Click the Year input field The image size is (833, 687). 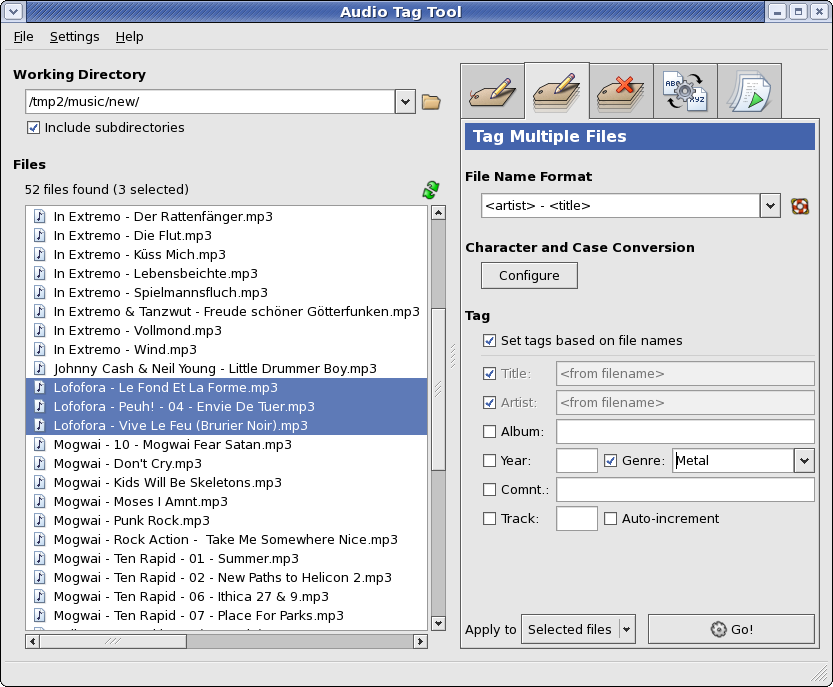tap(577, 461)
